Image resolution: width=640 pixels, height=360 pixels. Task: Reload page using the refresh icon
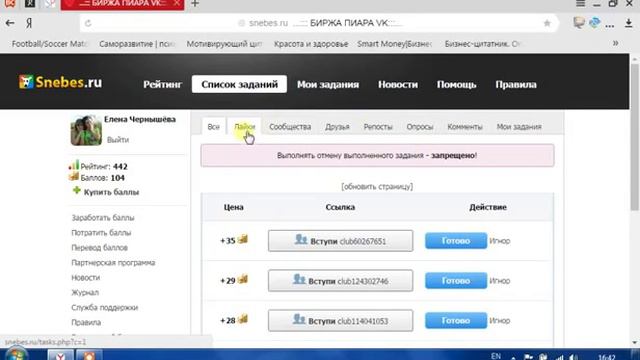click(88, 24)
